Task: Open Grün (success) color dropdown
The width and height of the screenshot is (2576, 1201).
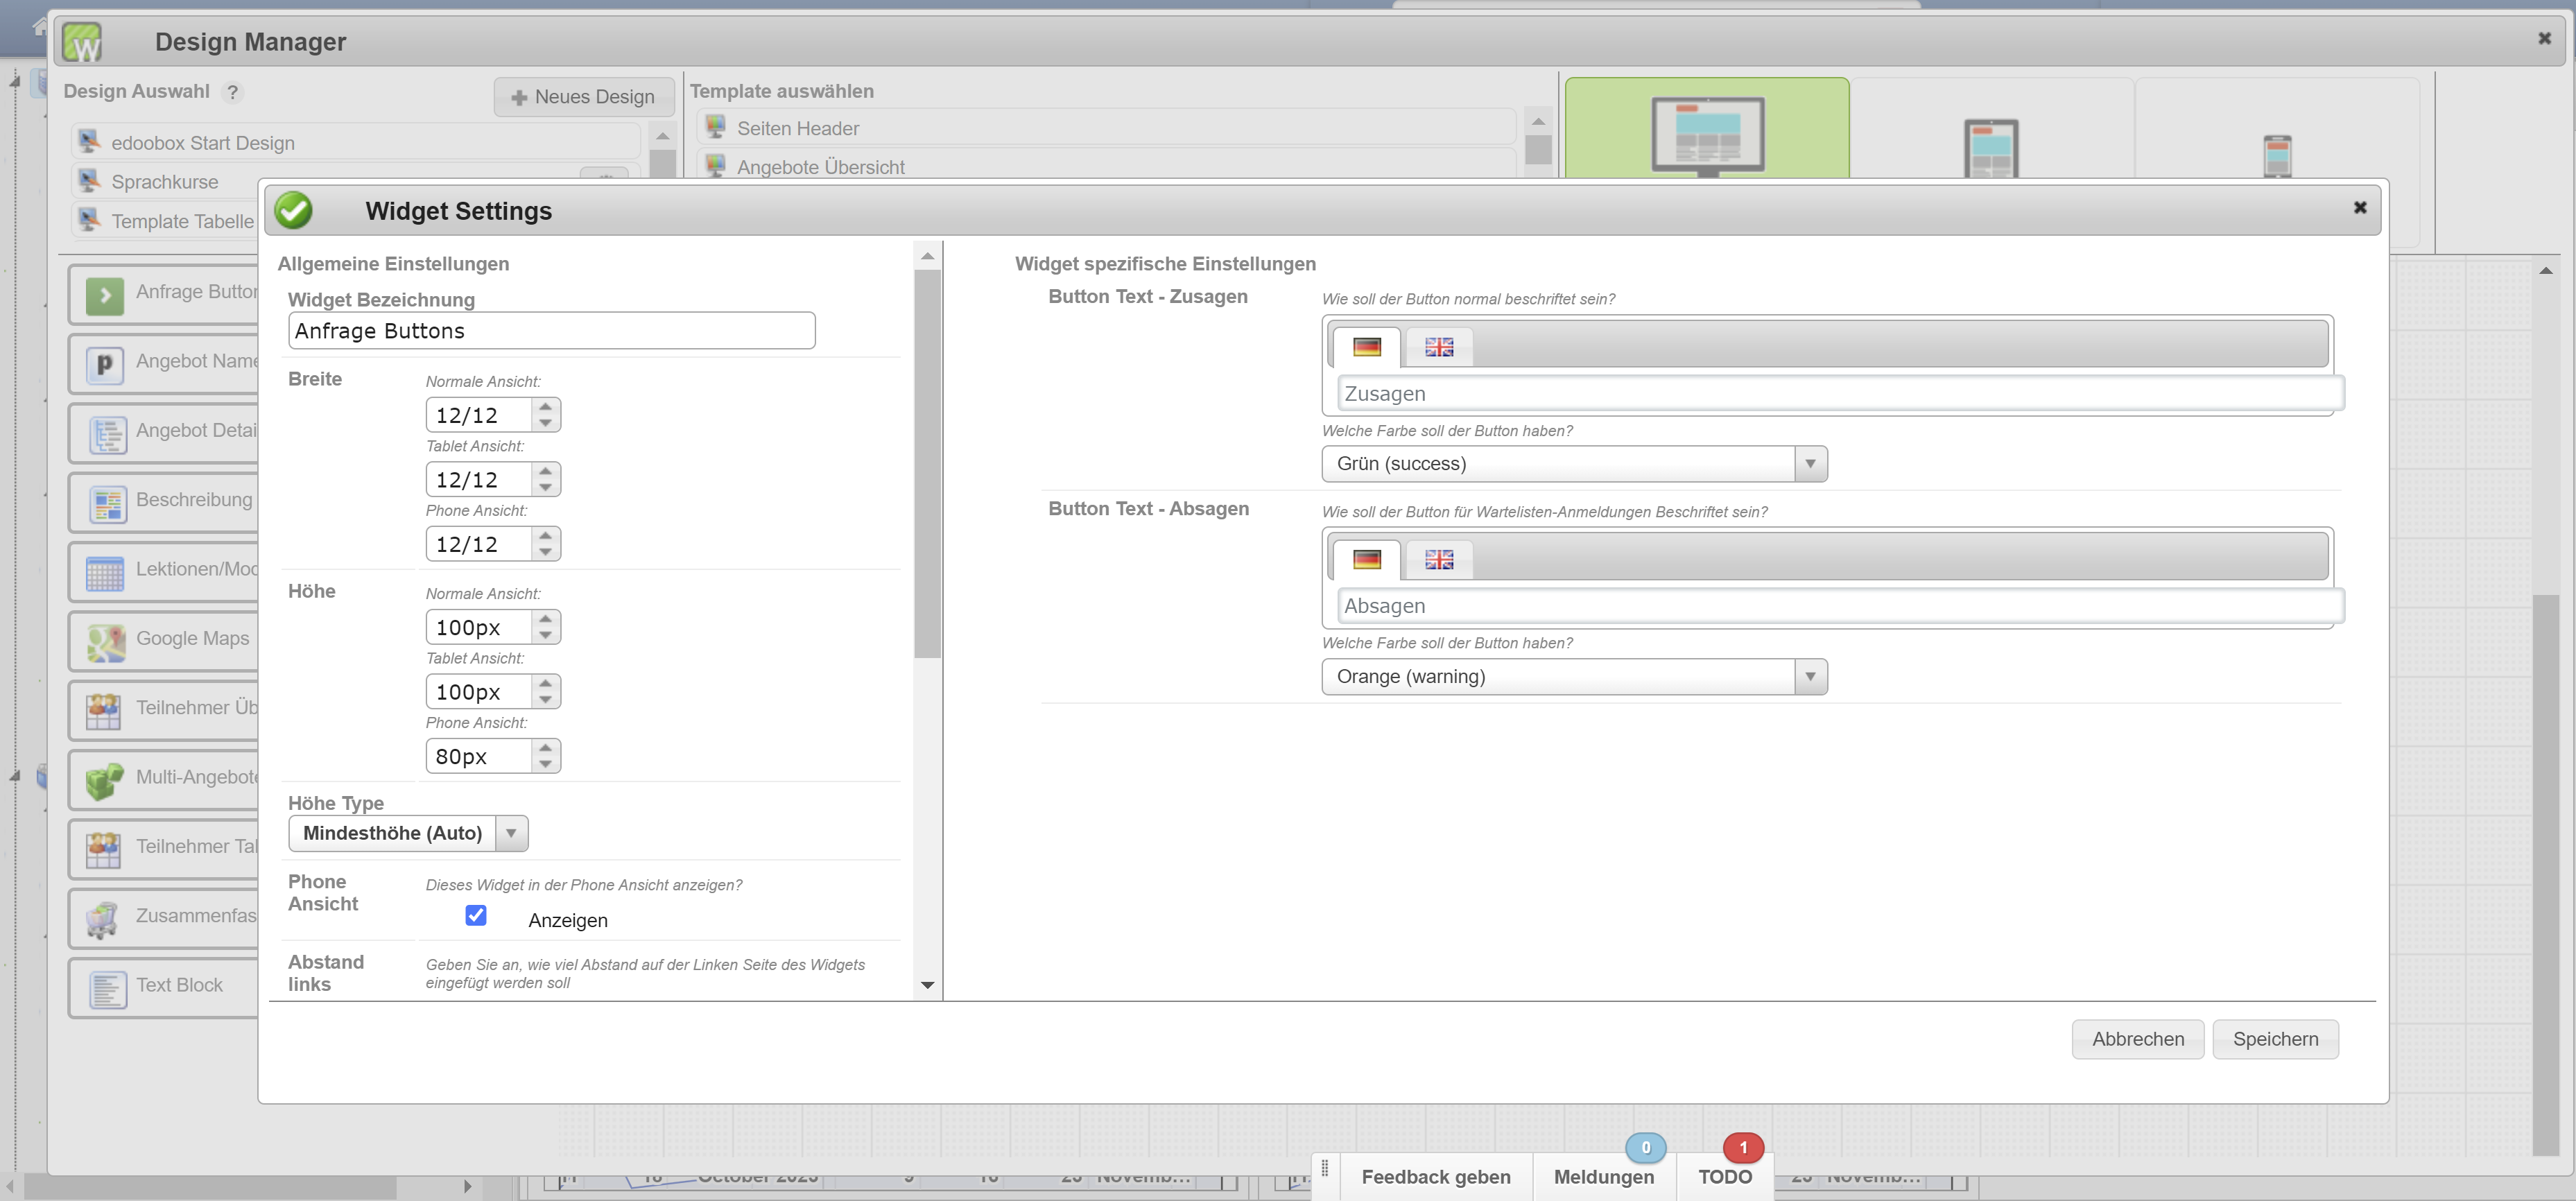Action: coord(1573,464)
